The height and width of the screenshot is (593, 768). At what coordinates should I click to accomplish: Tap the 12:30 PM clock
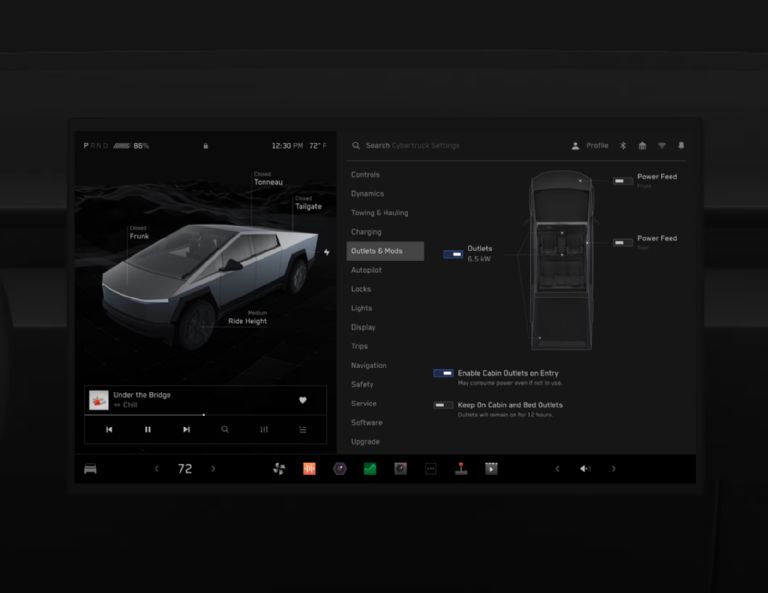(287, 145)
